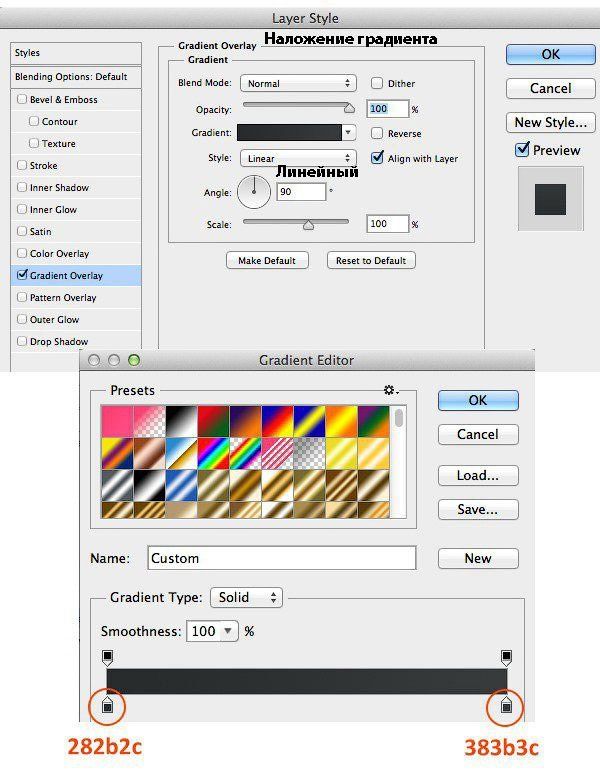The height and width of the screenshot is (776, 600).
Task: Enable Color Overlay effect
Action: point(22,253)
